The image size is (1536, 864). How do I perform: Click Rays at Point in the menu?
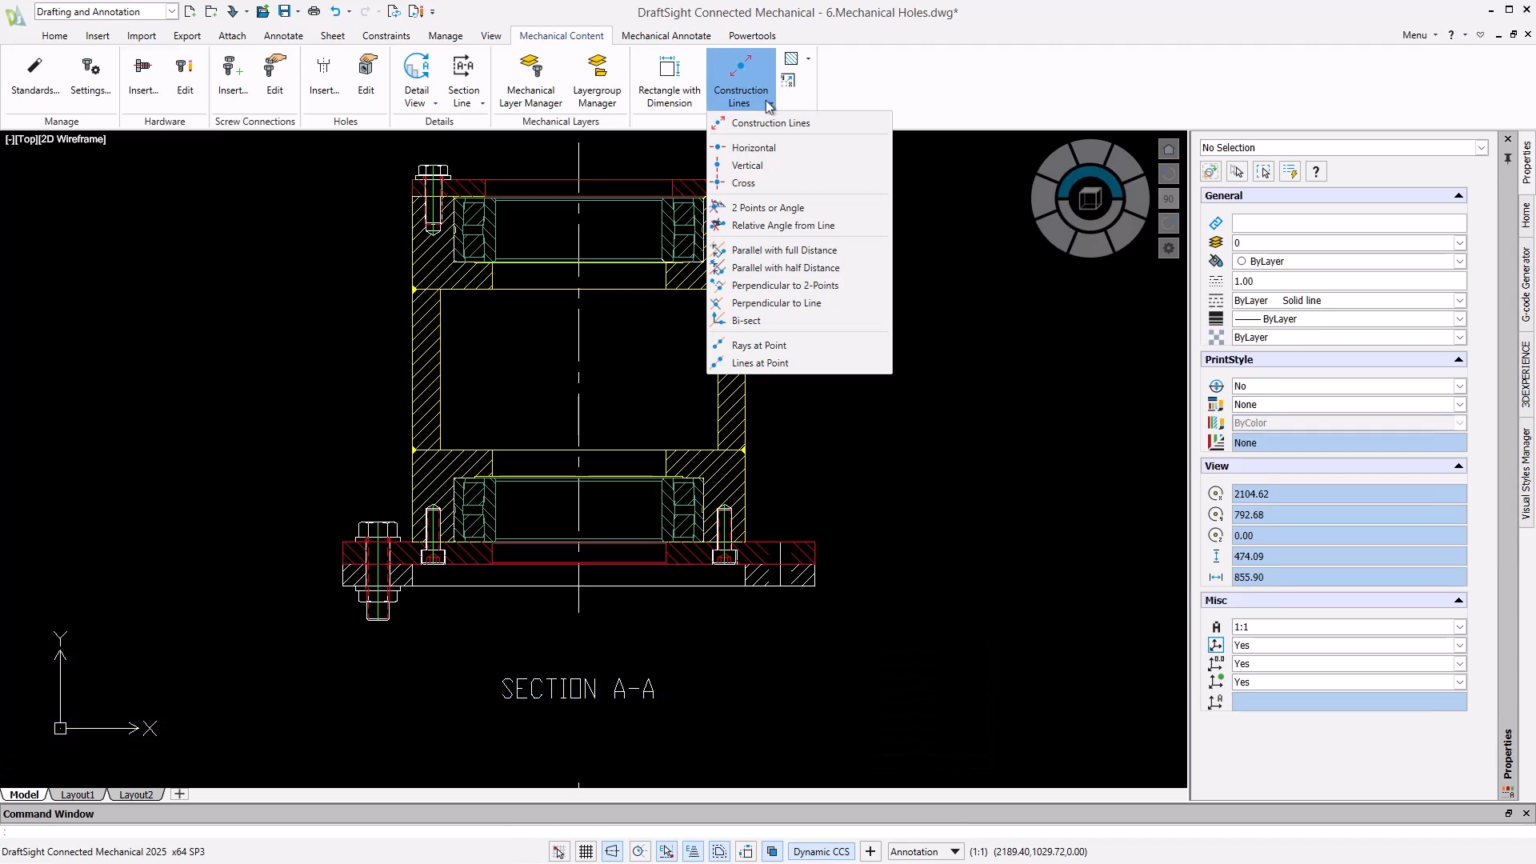pyautogui.click(x=759, y=344)
